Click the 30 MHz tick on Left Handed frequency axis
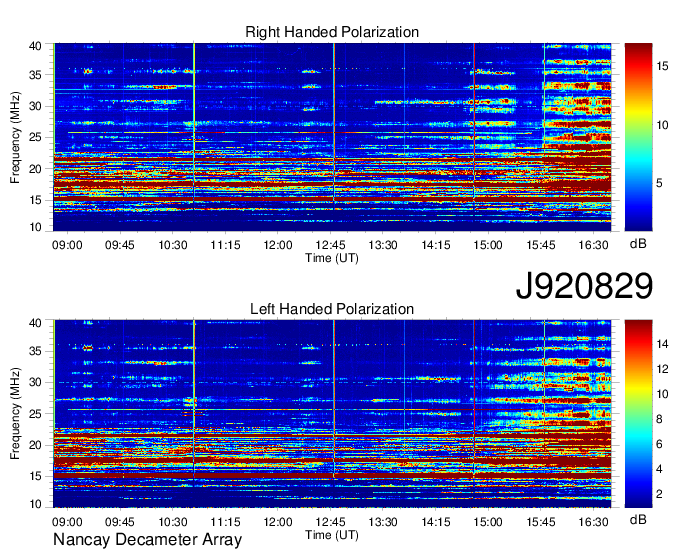The width and height of the screenshot is (680, 552). [x=36, y=382]
